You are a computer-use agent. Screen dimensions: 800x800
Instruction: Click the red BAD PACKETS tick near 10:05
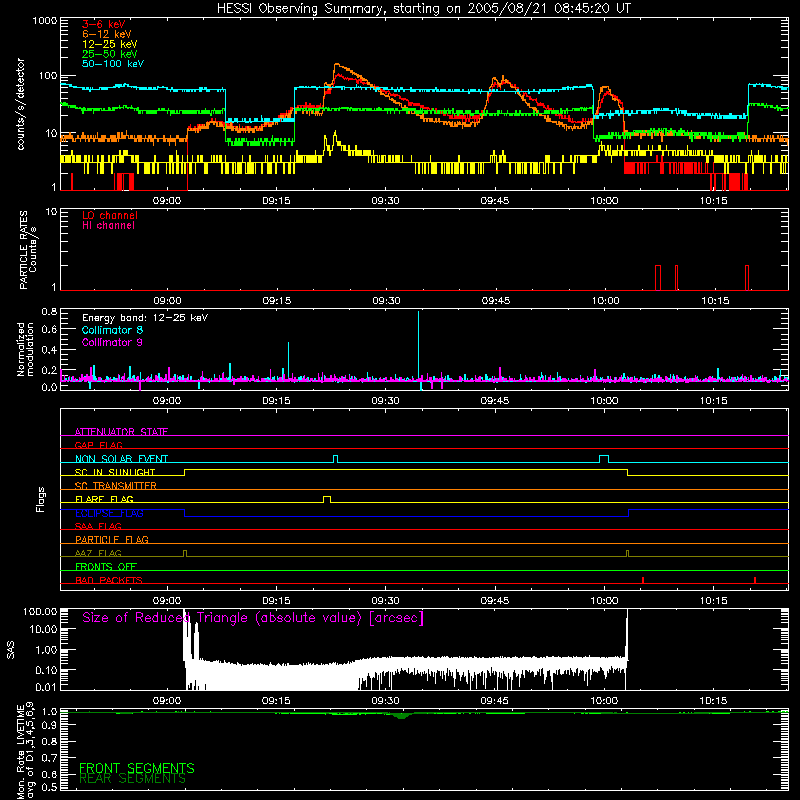point(643,580)
